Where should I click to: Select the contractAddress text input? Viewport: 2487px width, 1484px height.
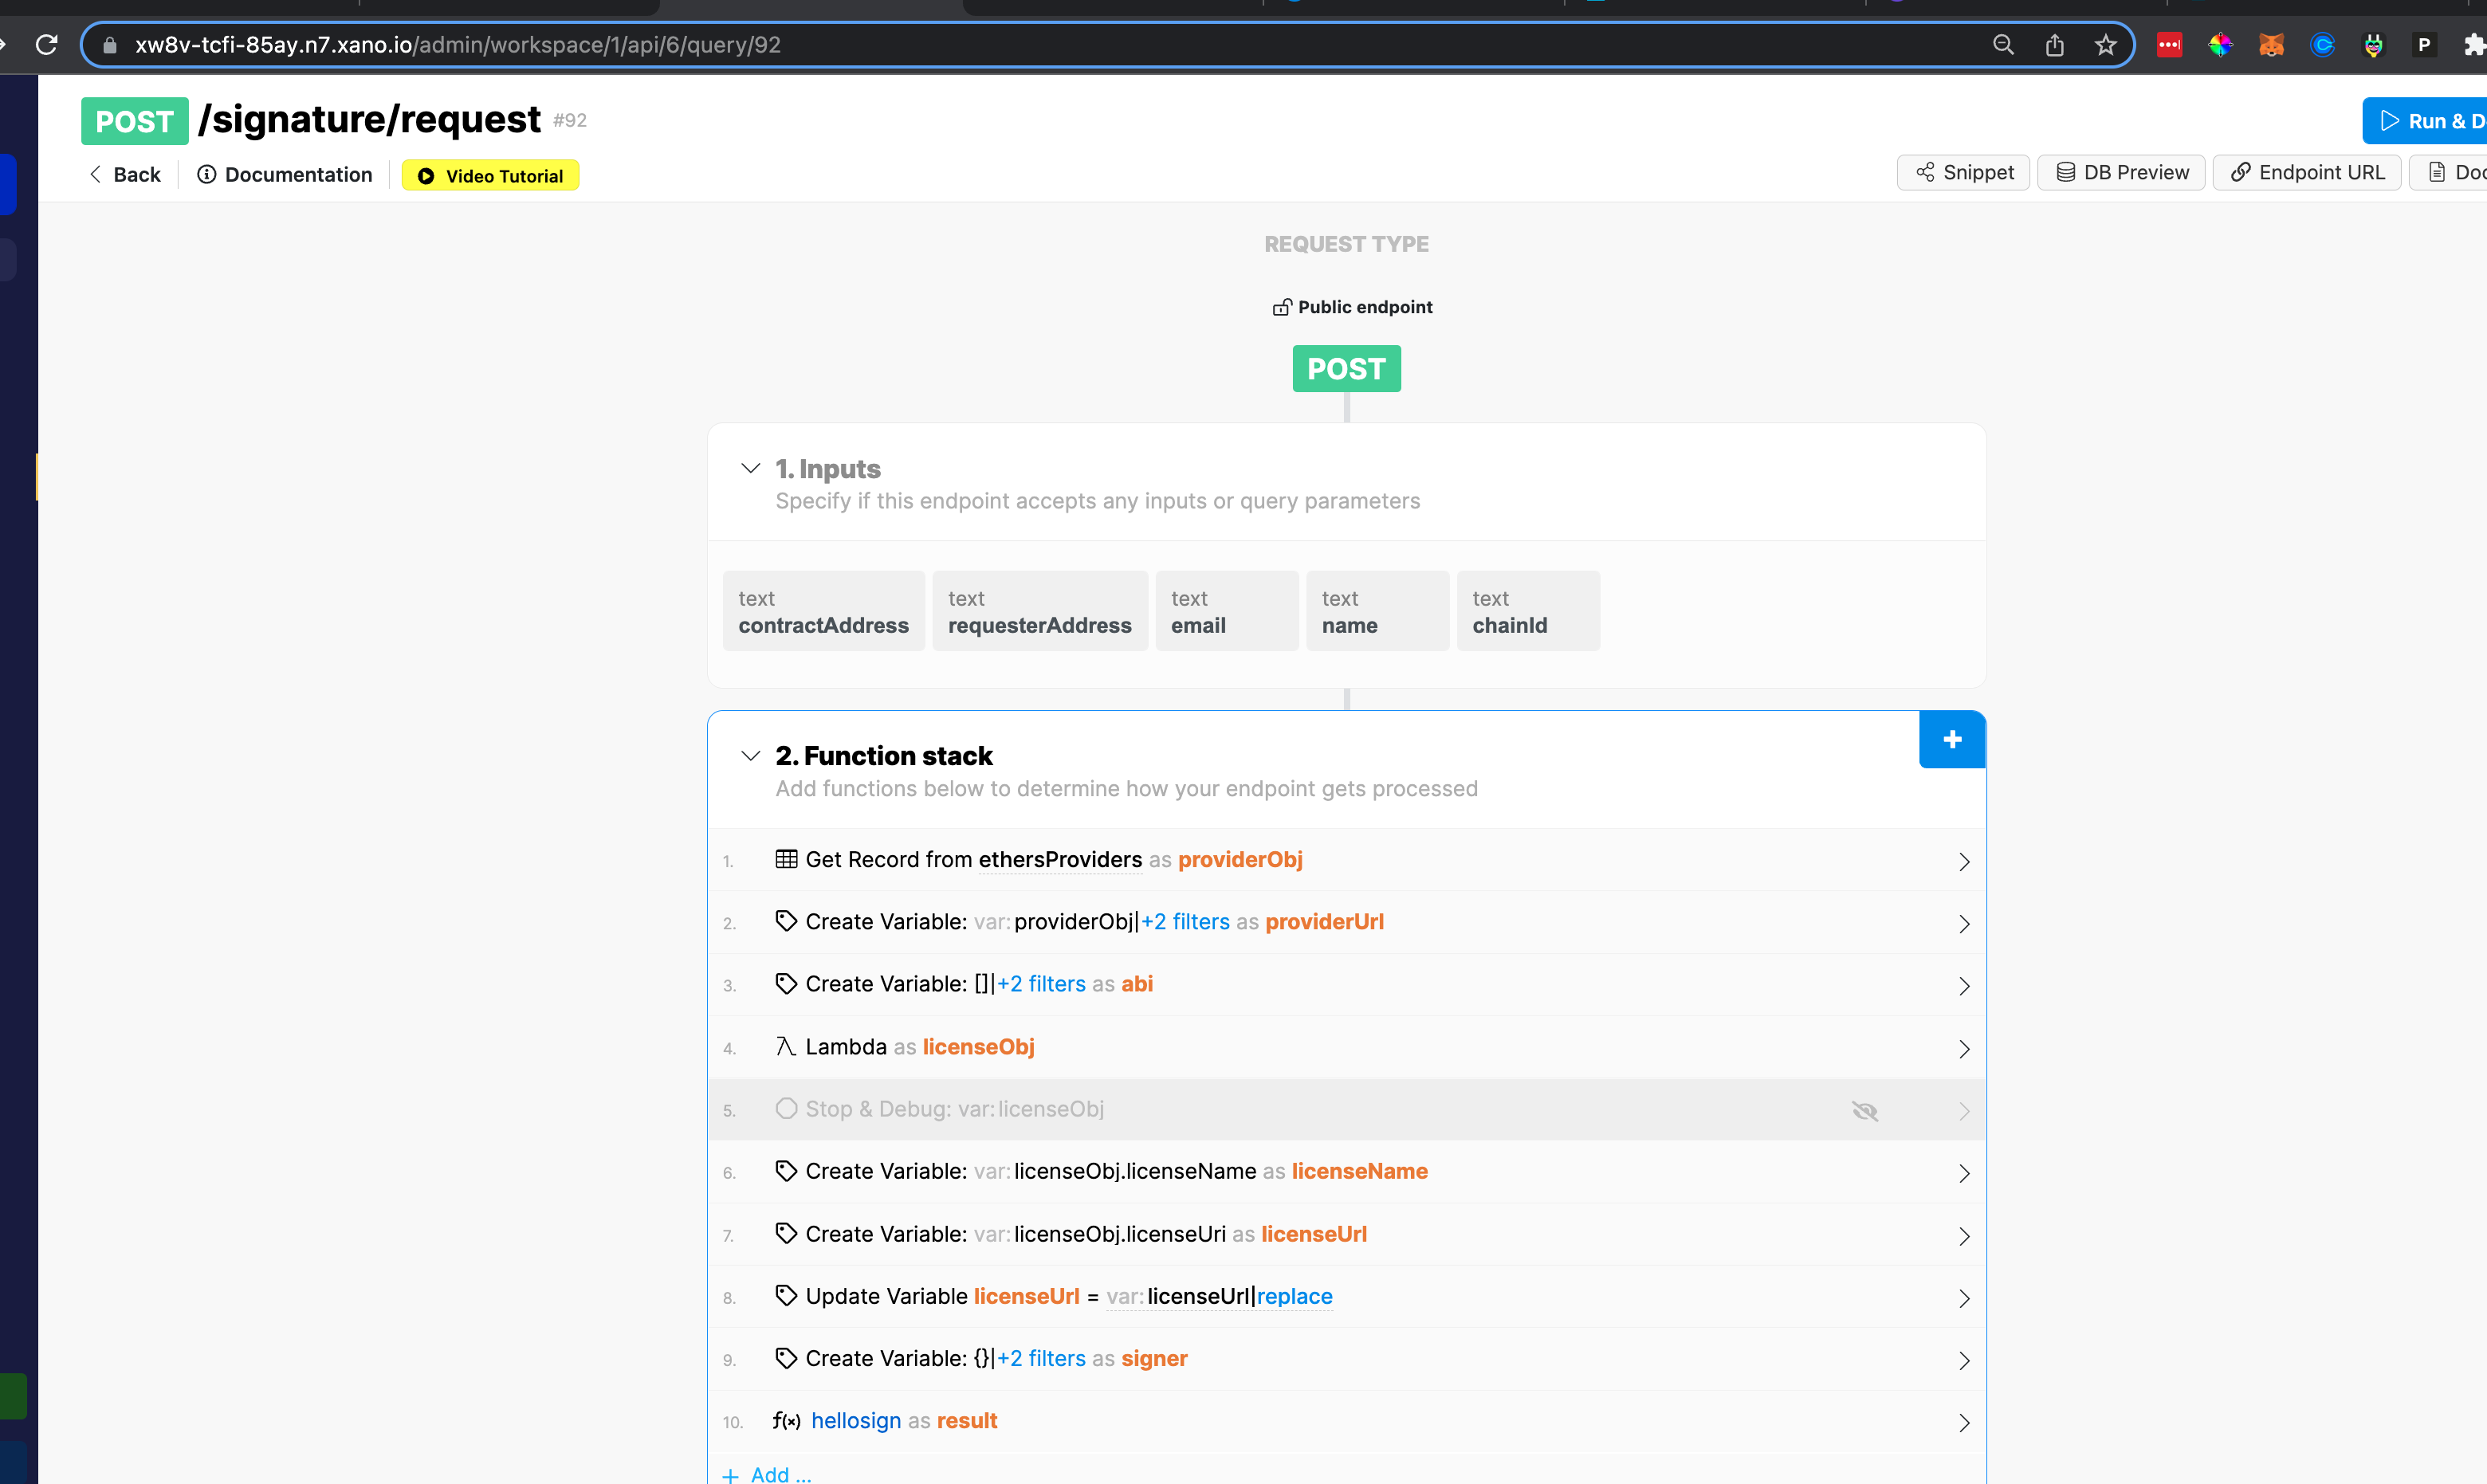click(x=823, y=611)
